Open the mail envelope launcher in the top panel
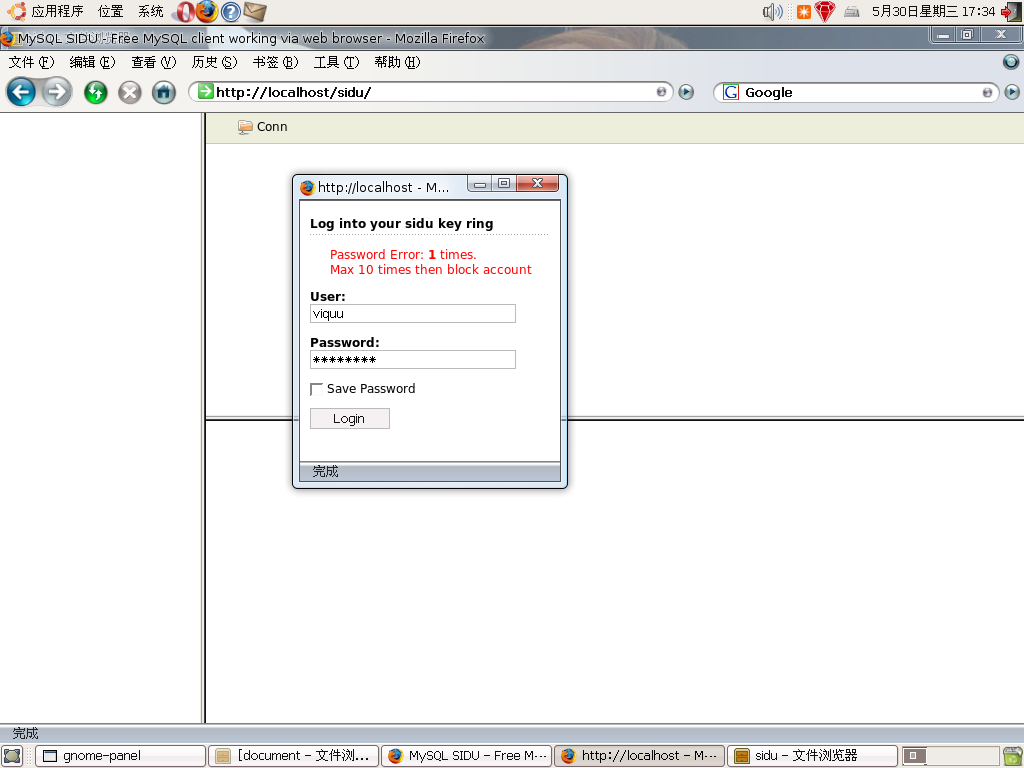 click(255, 12)
